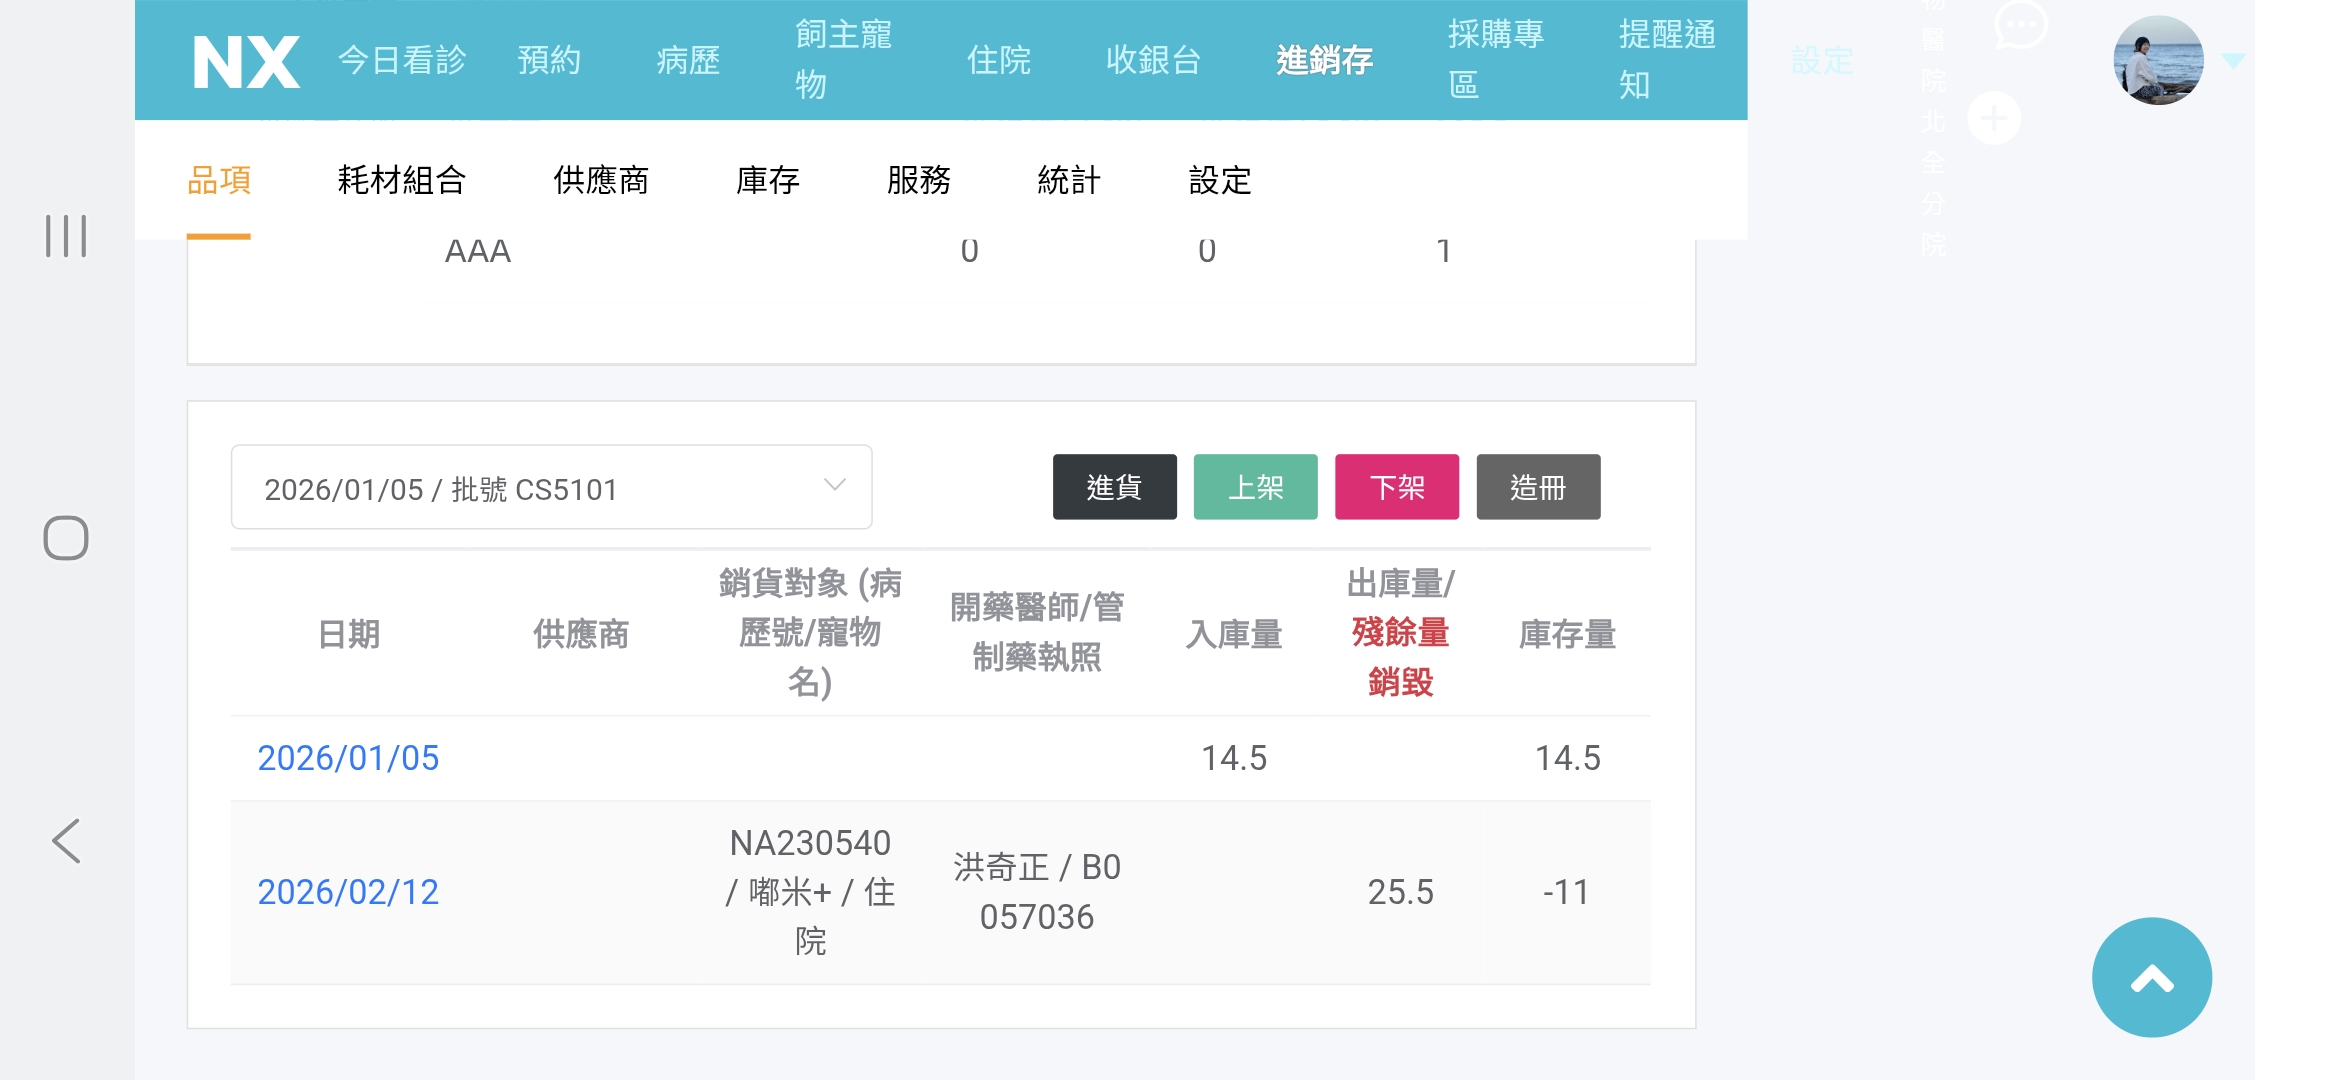Click the dark 進貨 button

click(x=1114, y=488)
